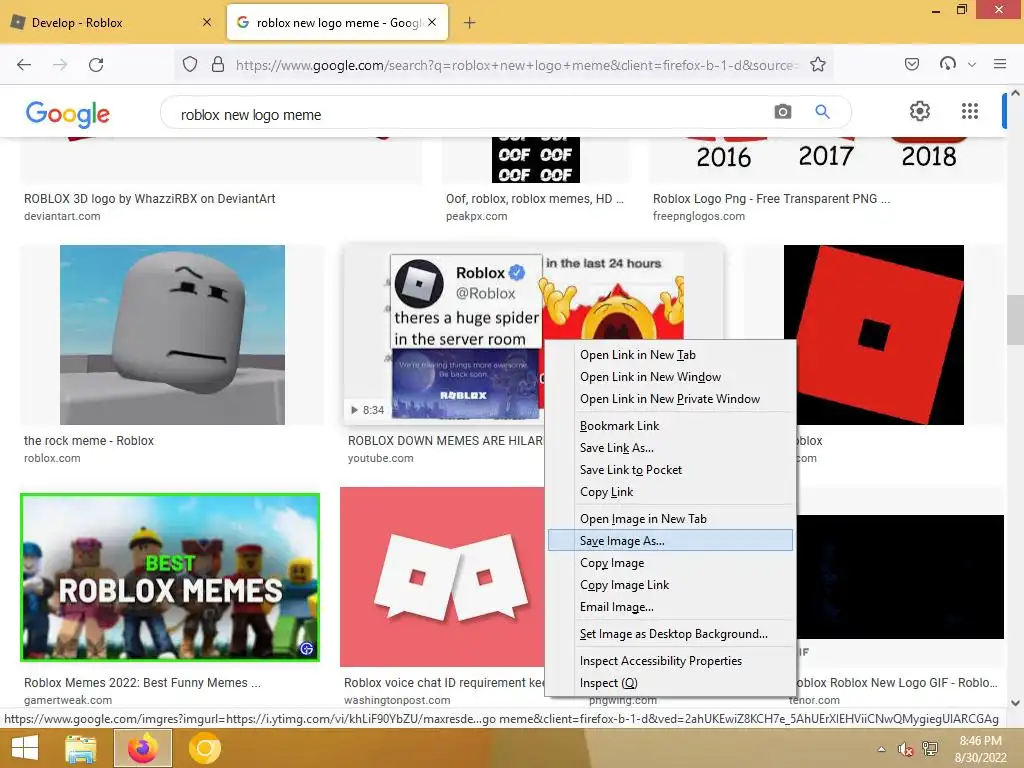Search by image using the camera icon
This screenshot has width=1024, height=768.
(782, 112)
